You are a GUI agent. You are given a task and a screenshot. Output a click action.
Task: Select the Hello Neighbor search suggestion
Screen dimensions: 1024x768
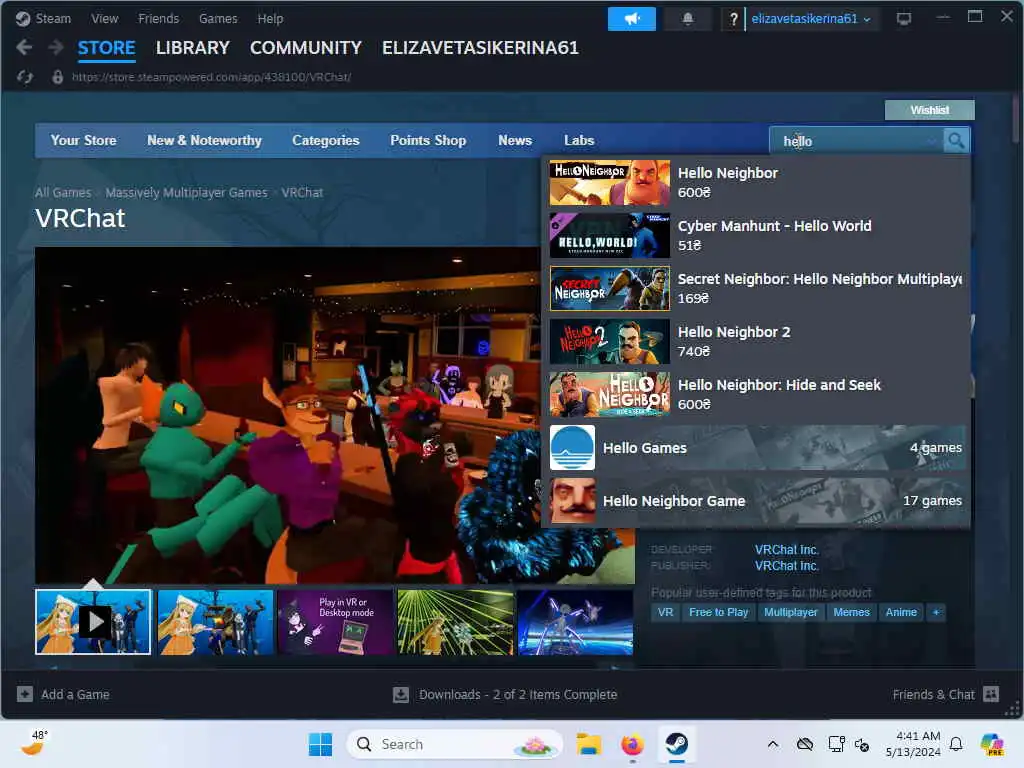756,182
